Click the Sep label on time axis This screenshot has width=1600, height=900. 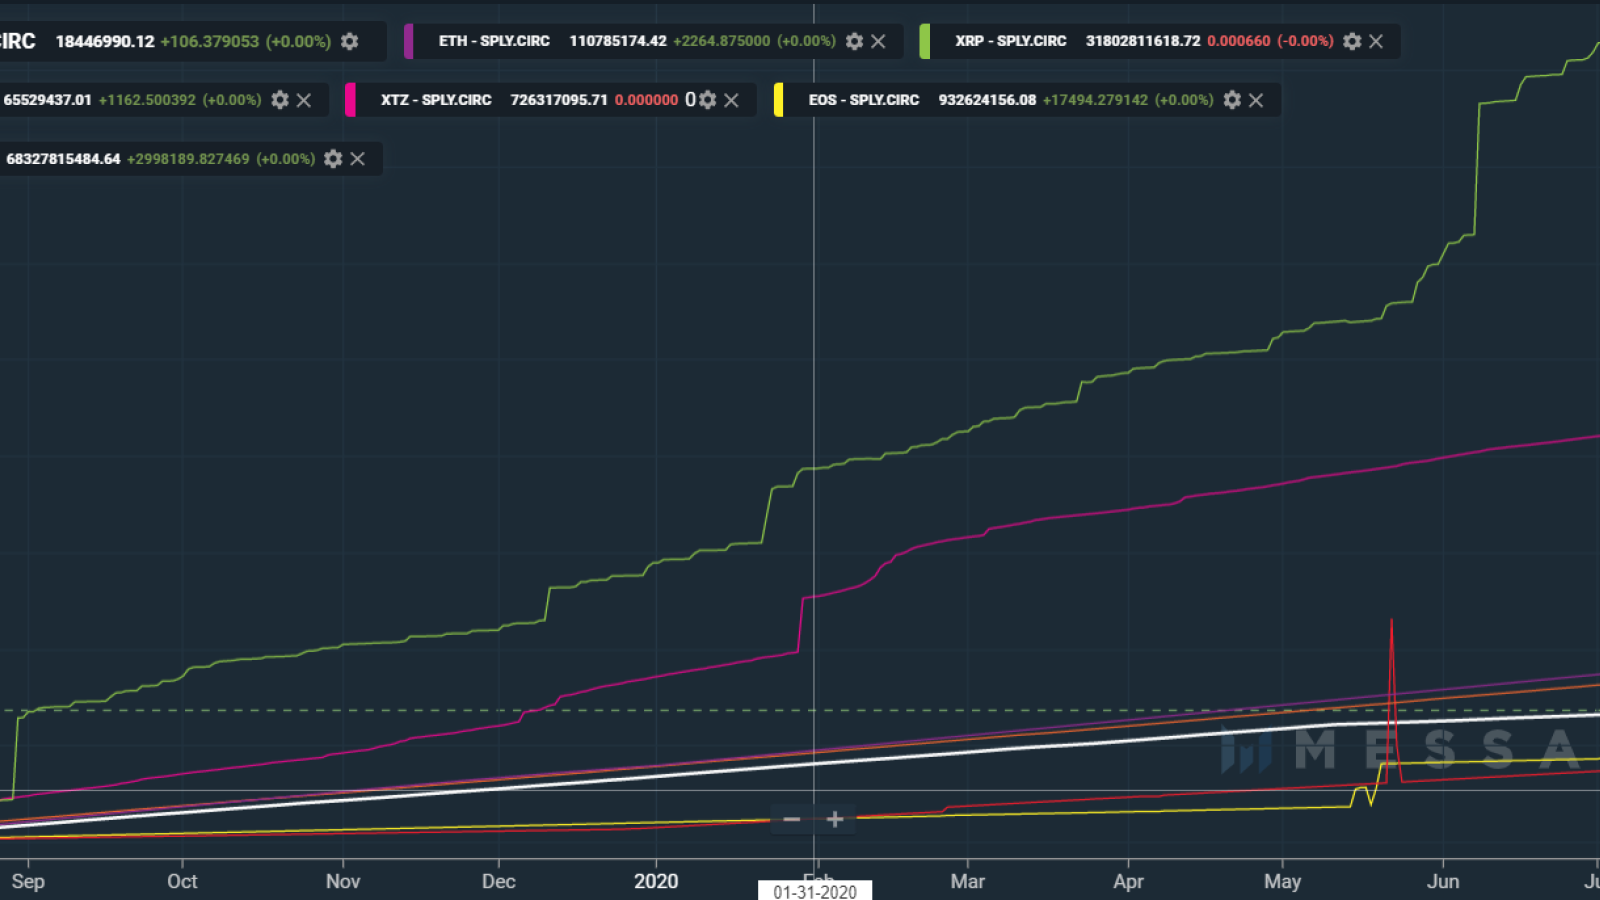point(28,881)
